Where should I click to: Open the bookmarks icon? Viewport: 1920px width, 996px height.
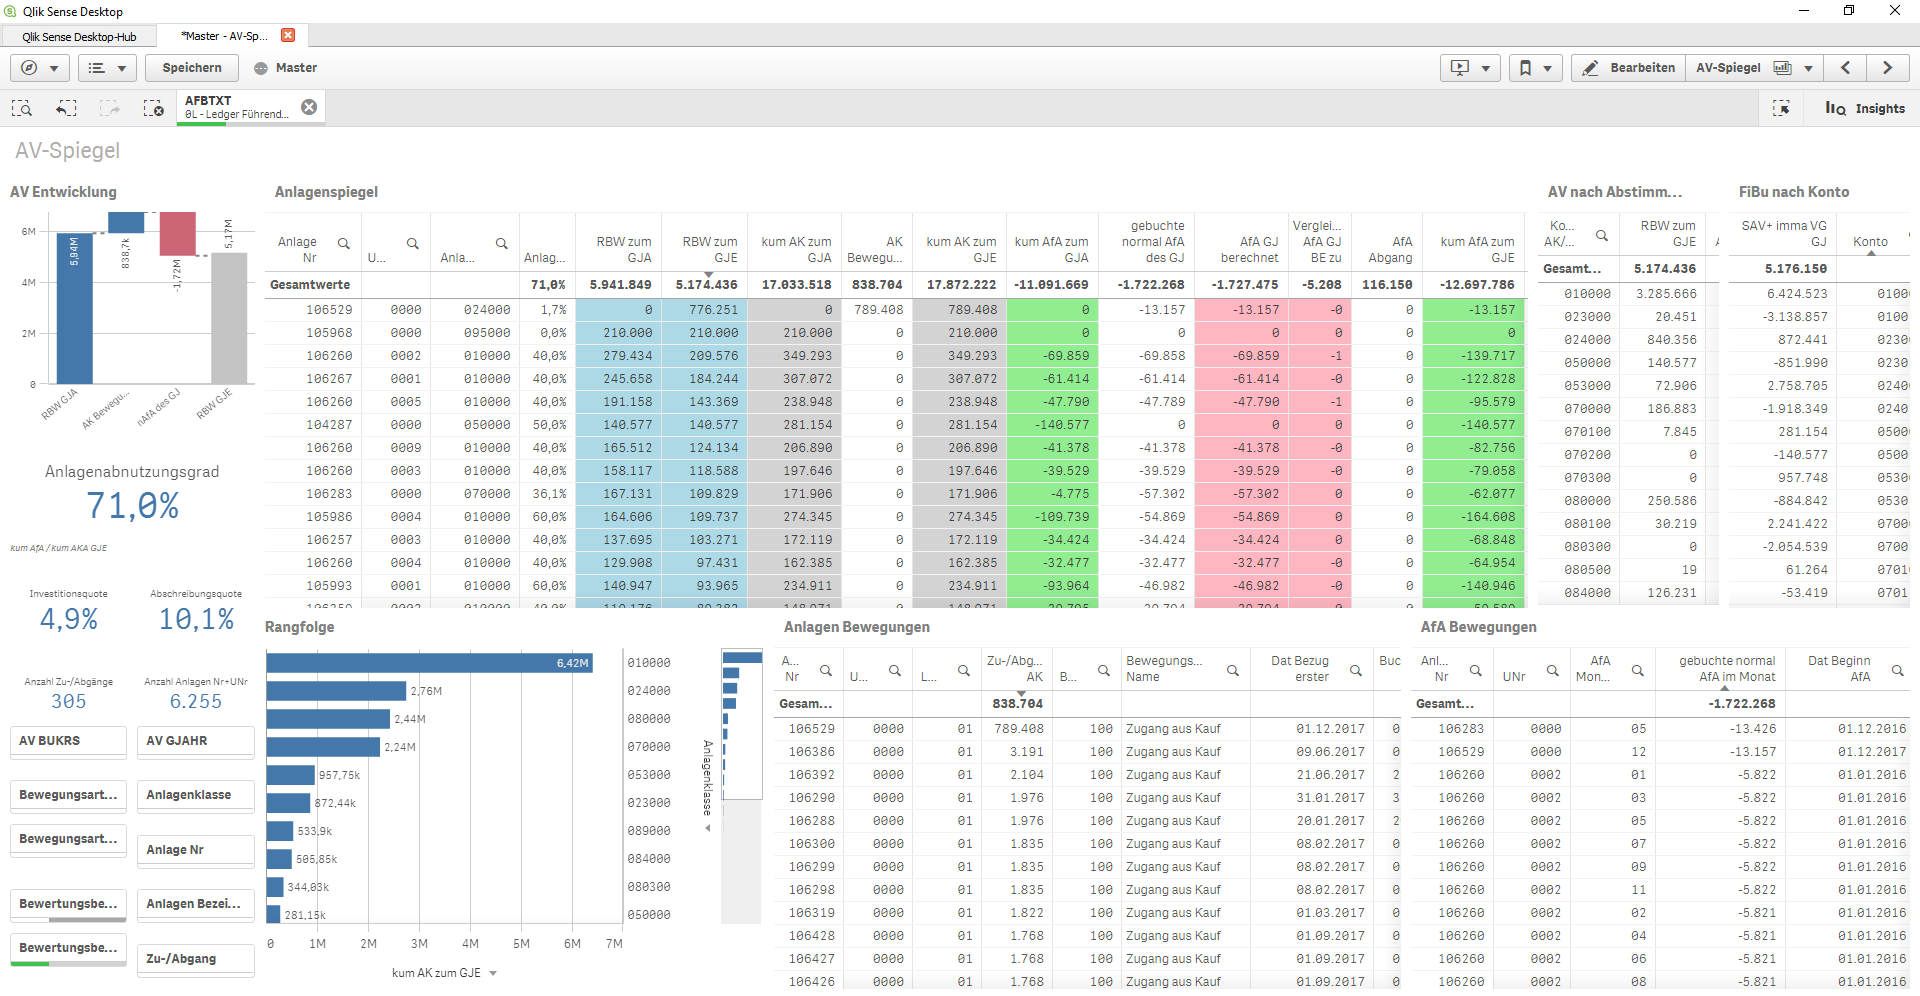click(1525, 68)
